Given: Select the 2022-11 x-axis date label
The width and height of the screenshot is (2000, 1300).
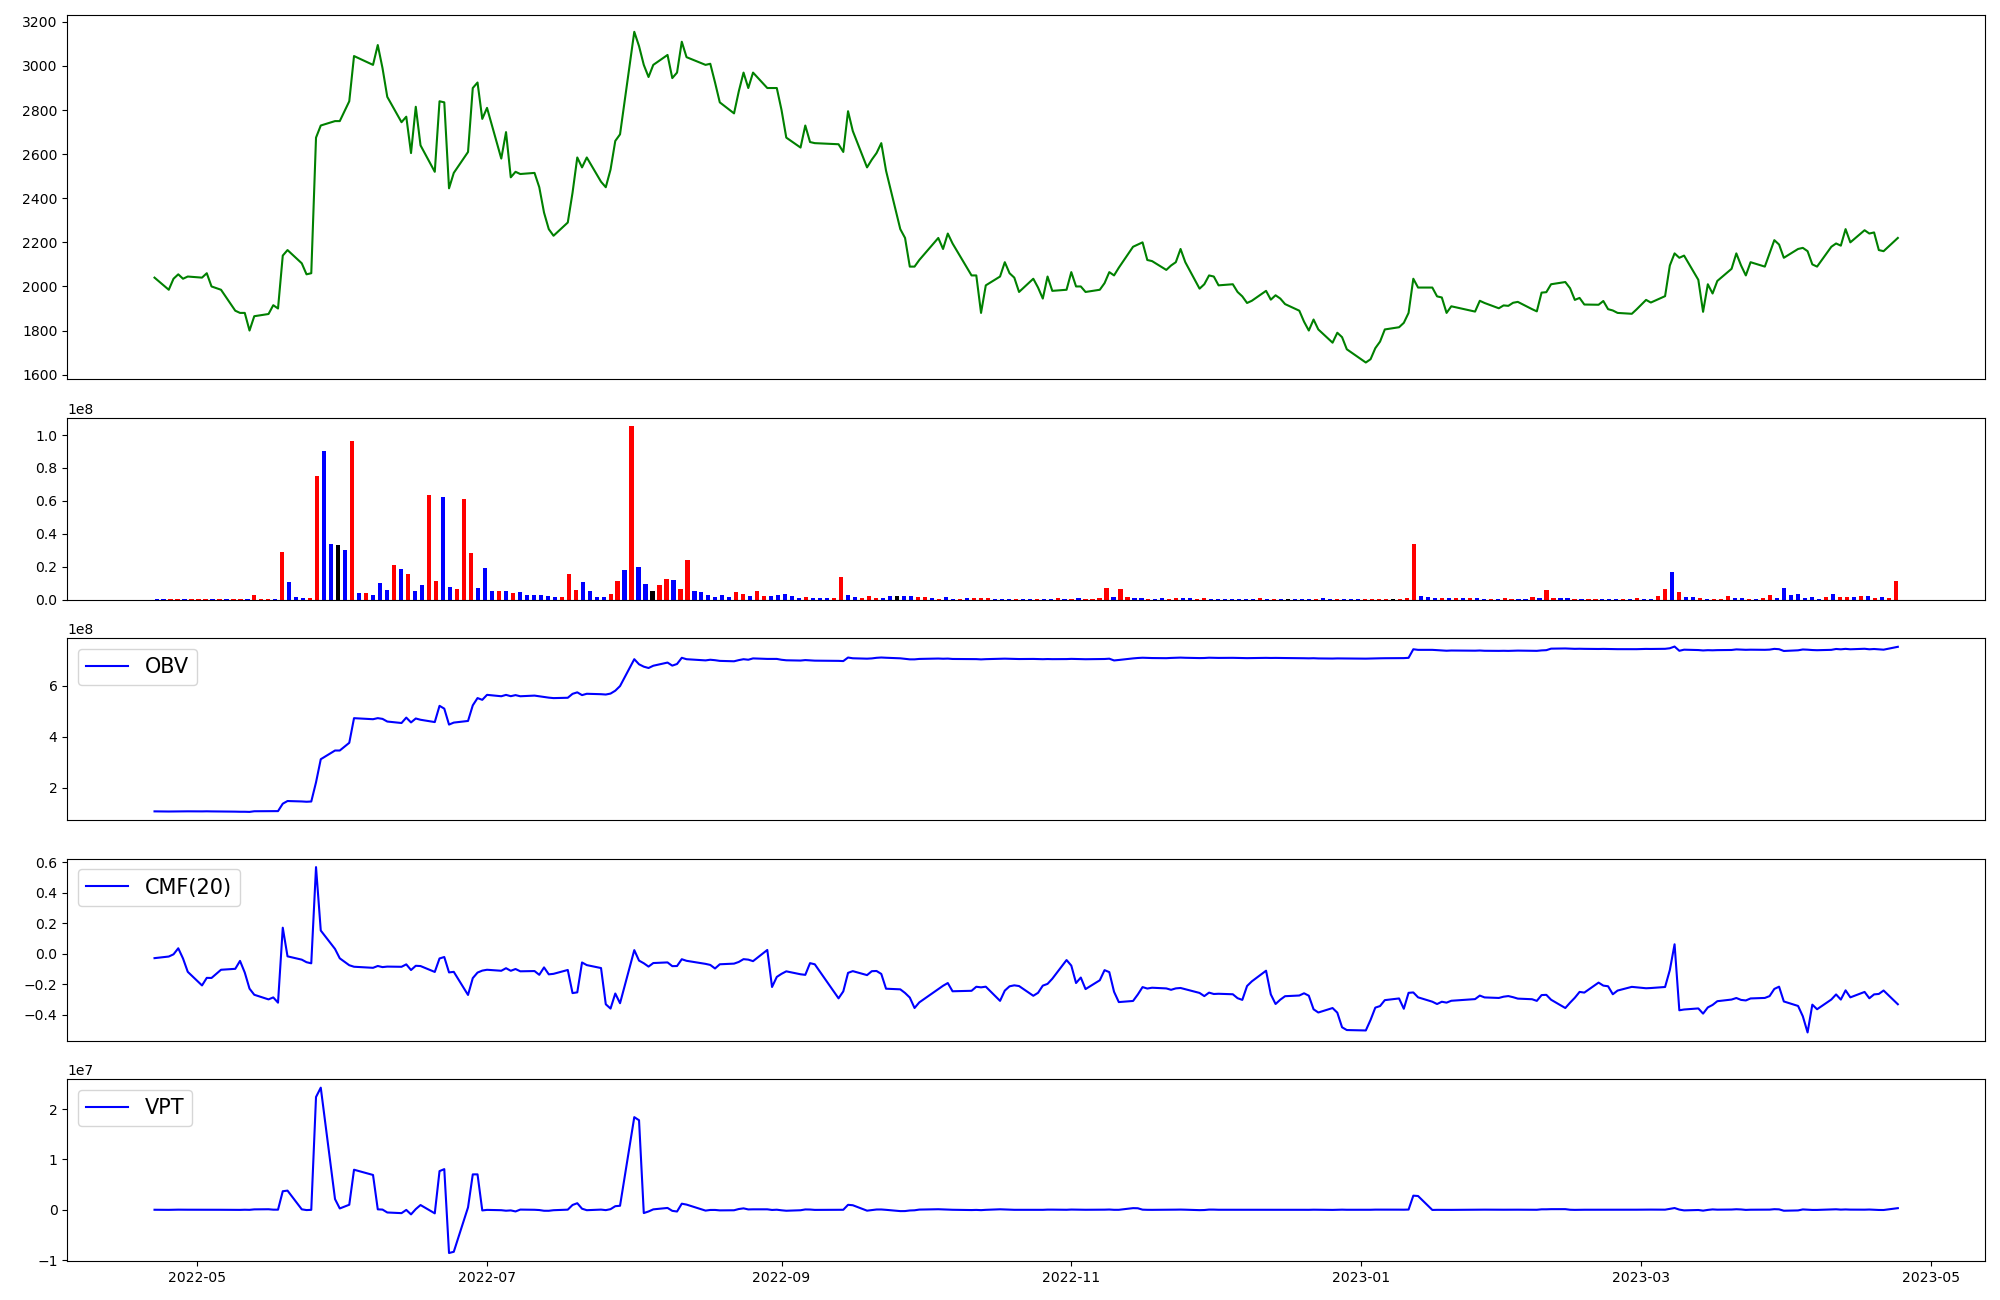Looking at the screenshot, I should pos(1071,1277).
